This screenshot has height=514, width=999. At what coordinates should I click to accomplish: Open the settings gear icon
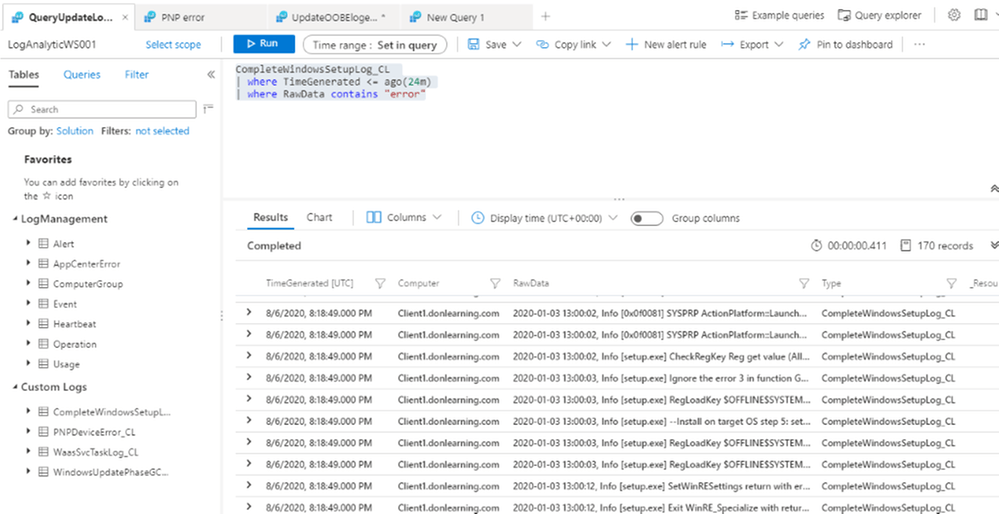coord(954,15)
